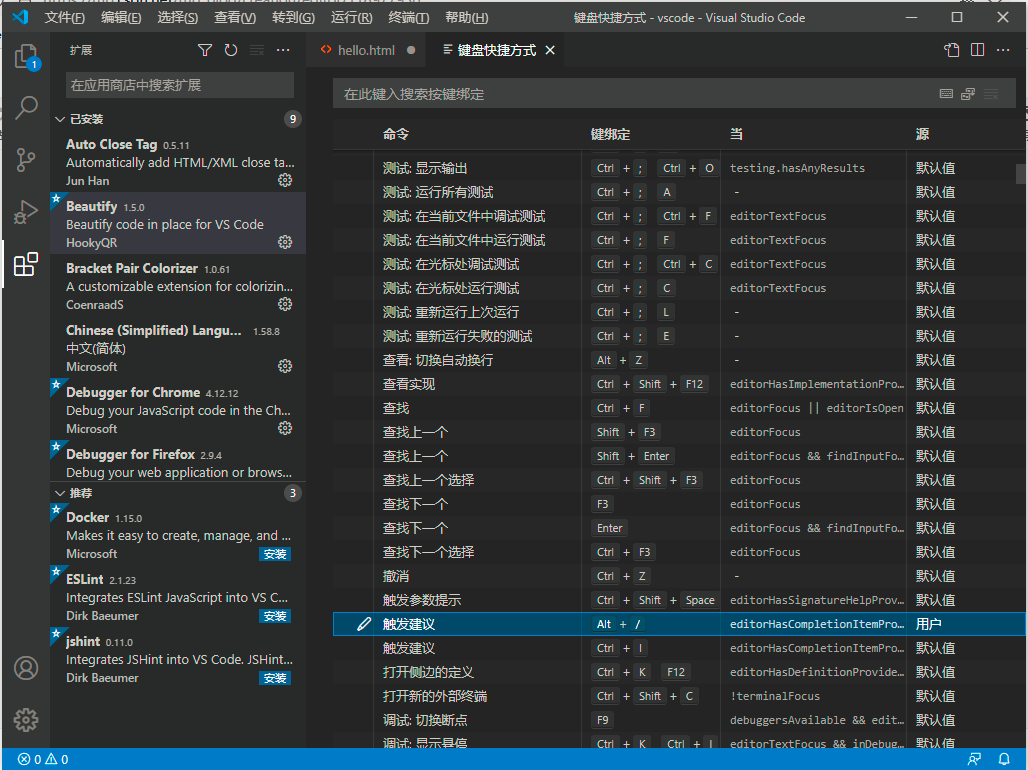This screenshot has width=1028, height=770.
Task: Click the 键绑定 column header
Action: point(610,134)
